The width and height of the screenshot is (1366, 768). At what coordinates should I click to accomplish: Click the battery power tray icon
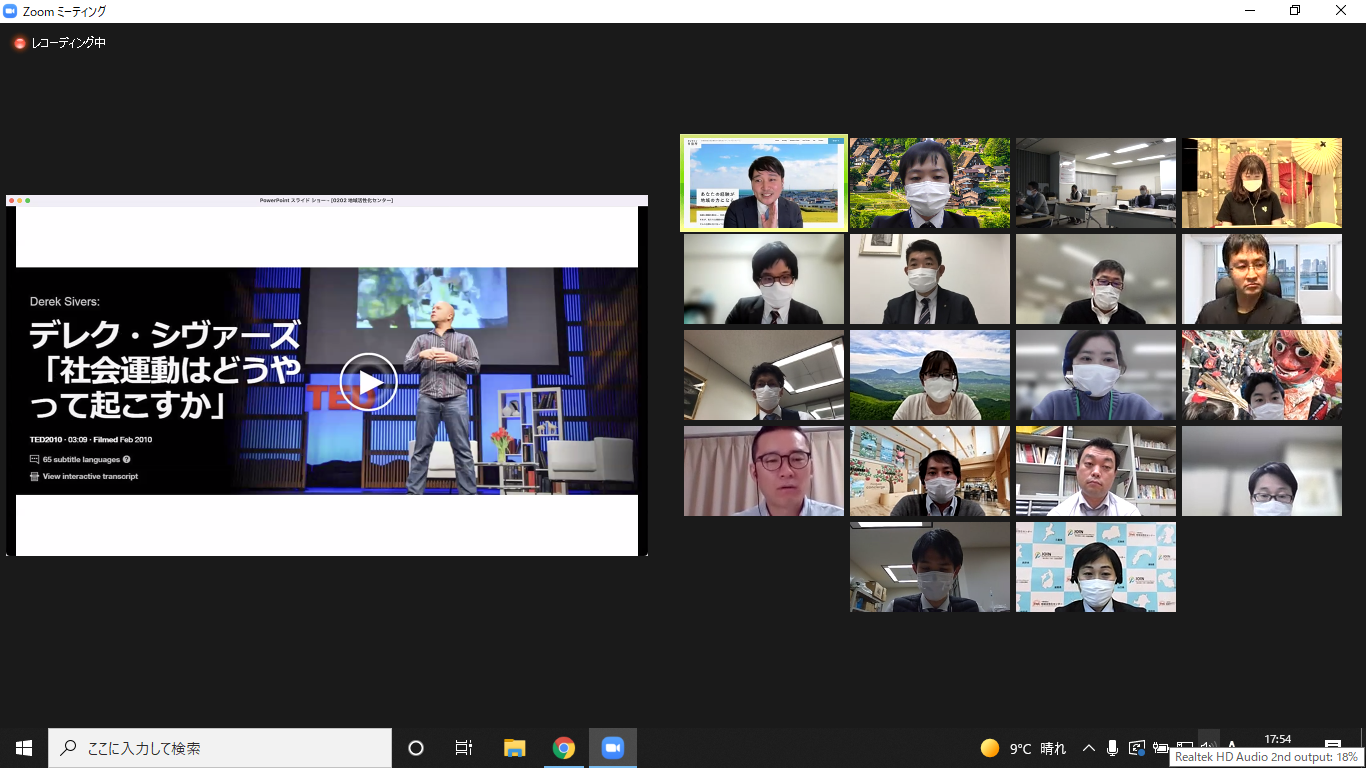coord(1161,748)
